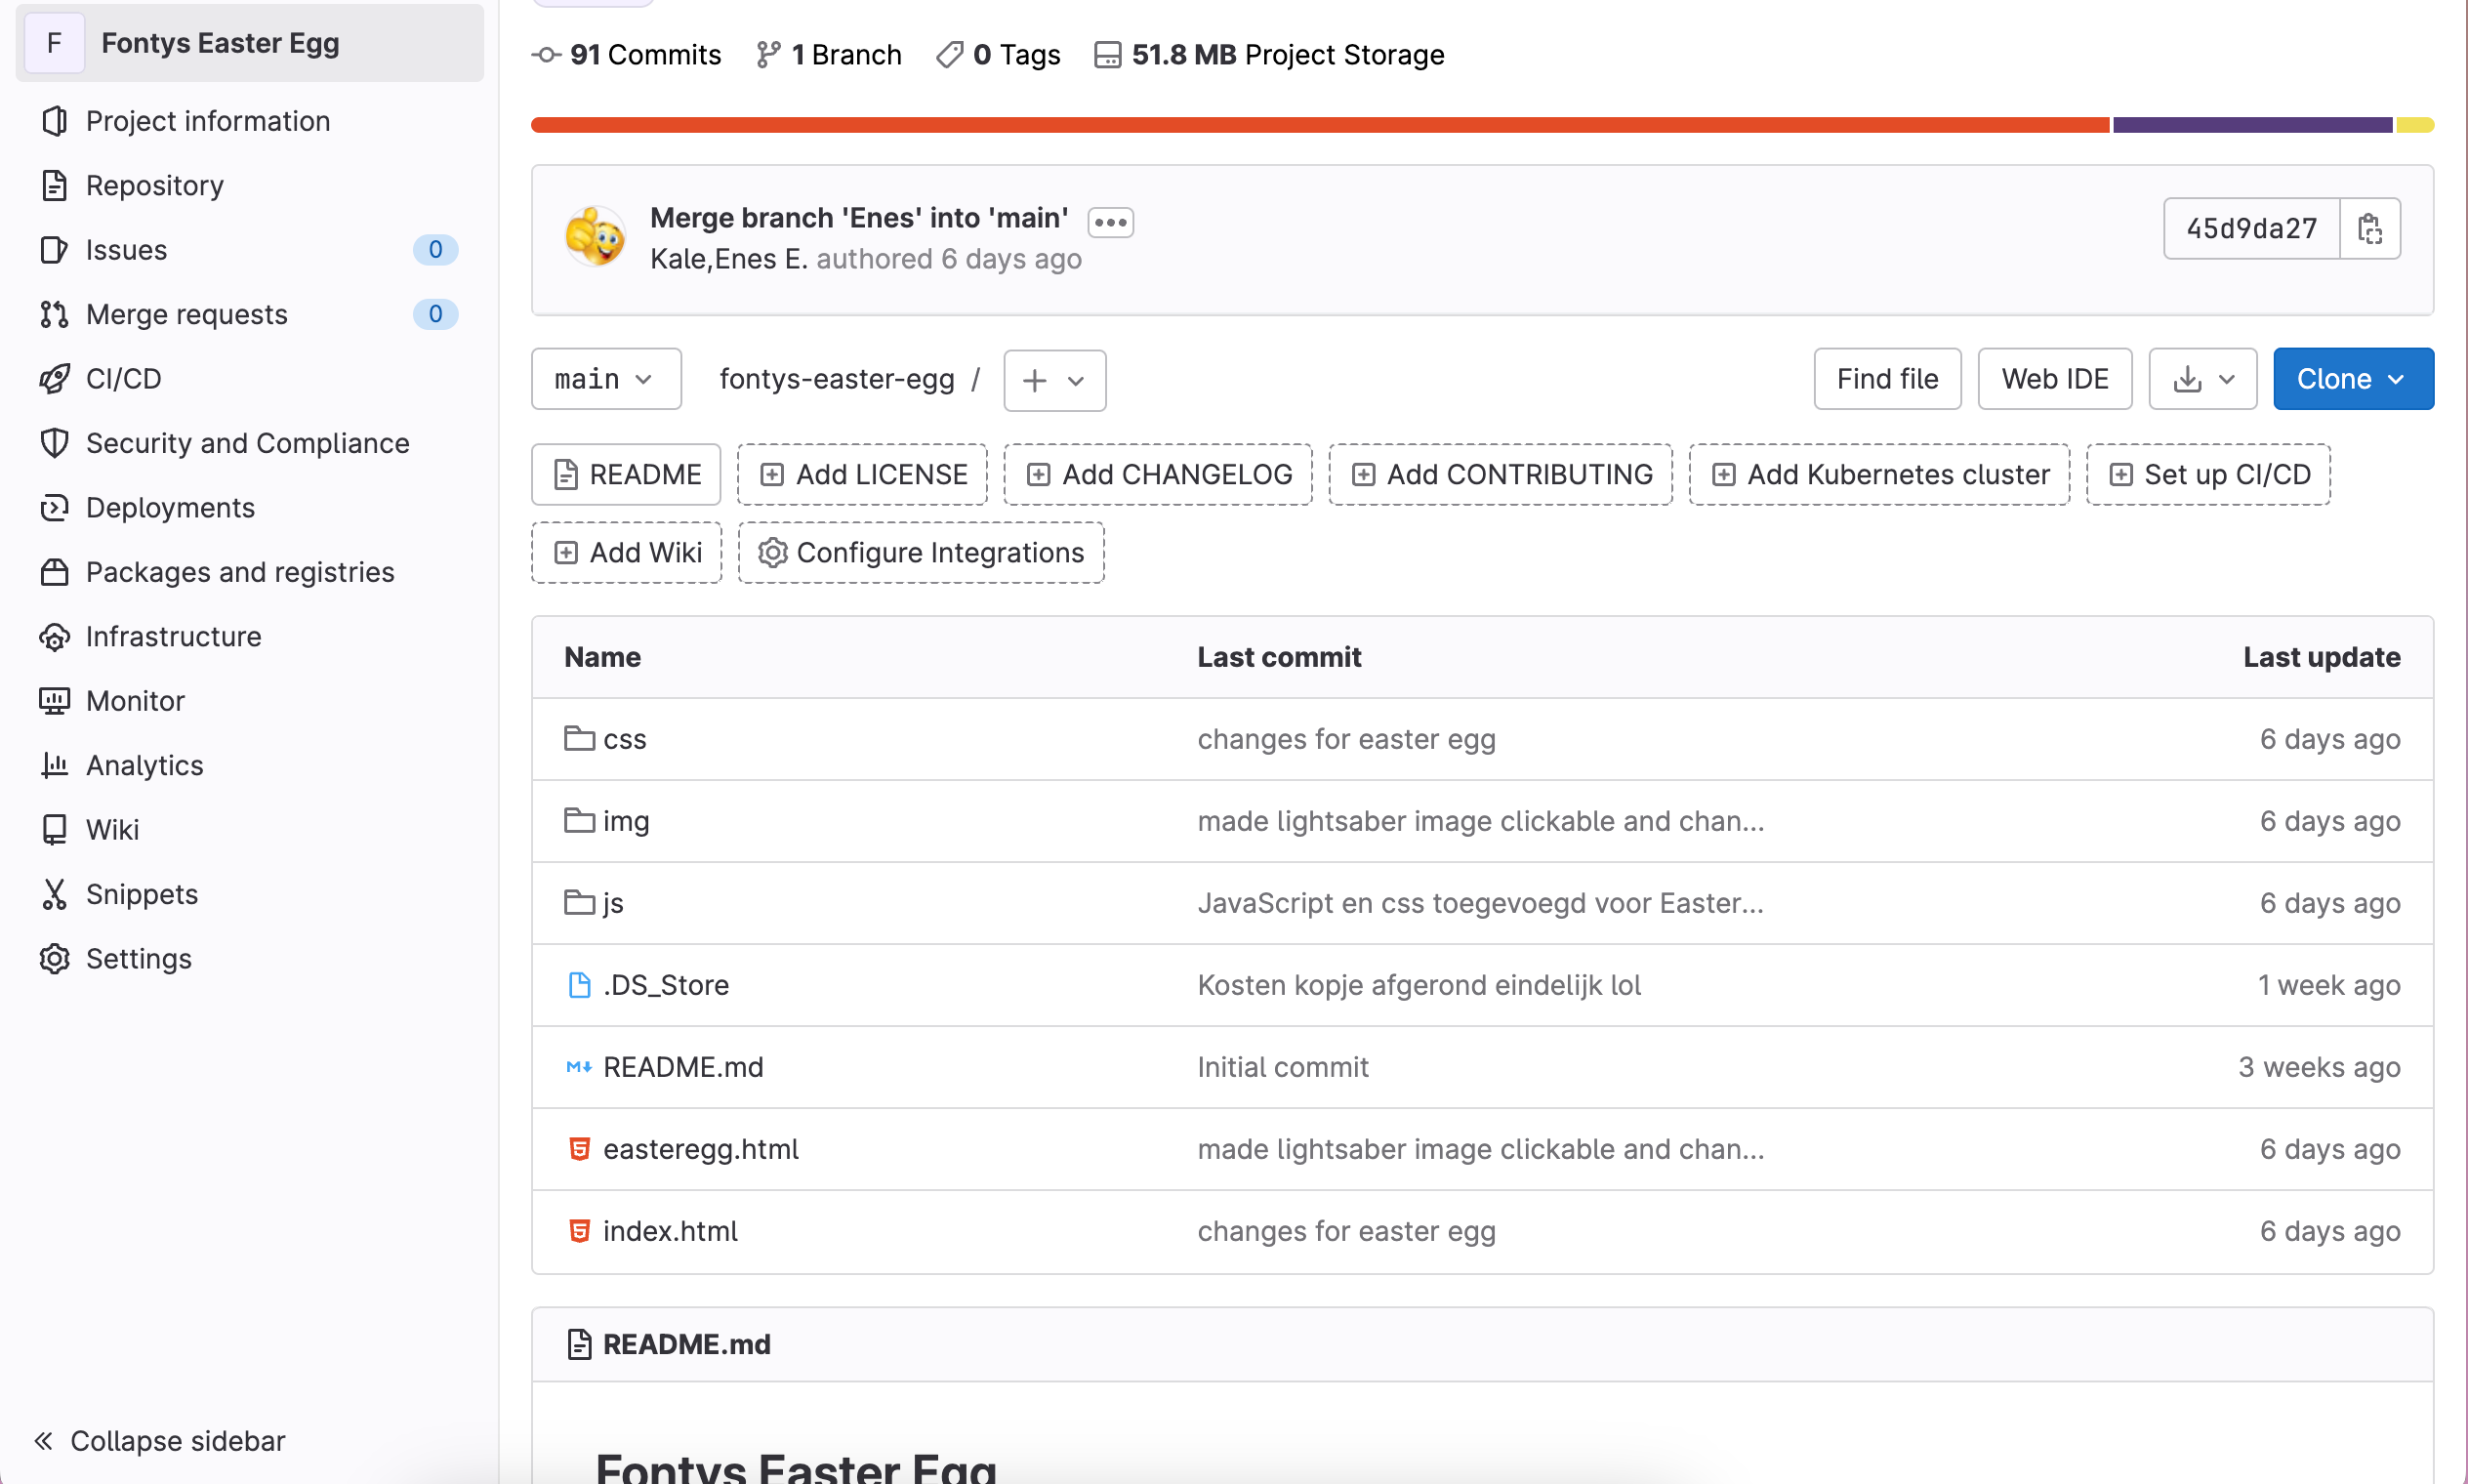2468x1484 pixels.
Task: Open the CI/CD rocket icon in sidebar
Action: coord(54,379)
